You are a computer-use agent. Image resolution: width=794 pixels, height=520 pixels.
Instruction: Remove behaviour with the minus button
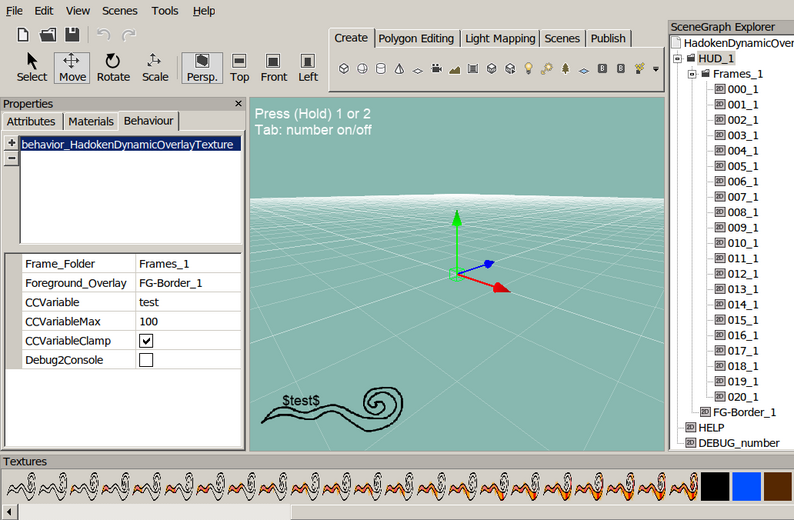[x=12, y=158]
